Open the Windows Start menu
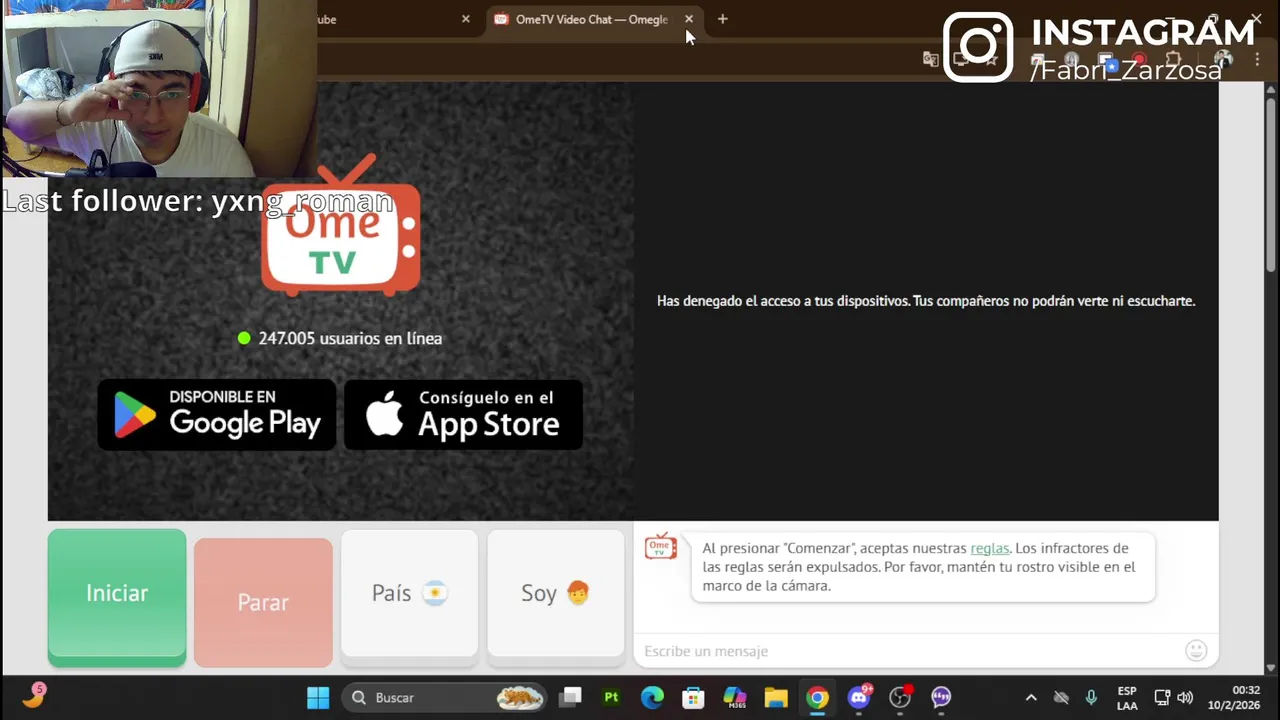 tap(318, 697)
